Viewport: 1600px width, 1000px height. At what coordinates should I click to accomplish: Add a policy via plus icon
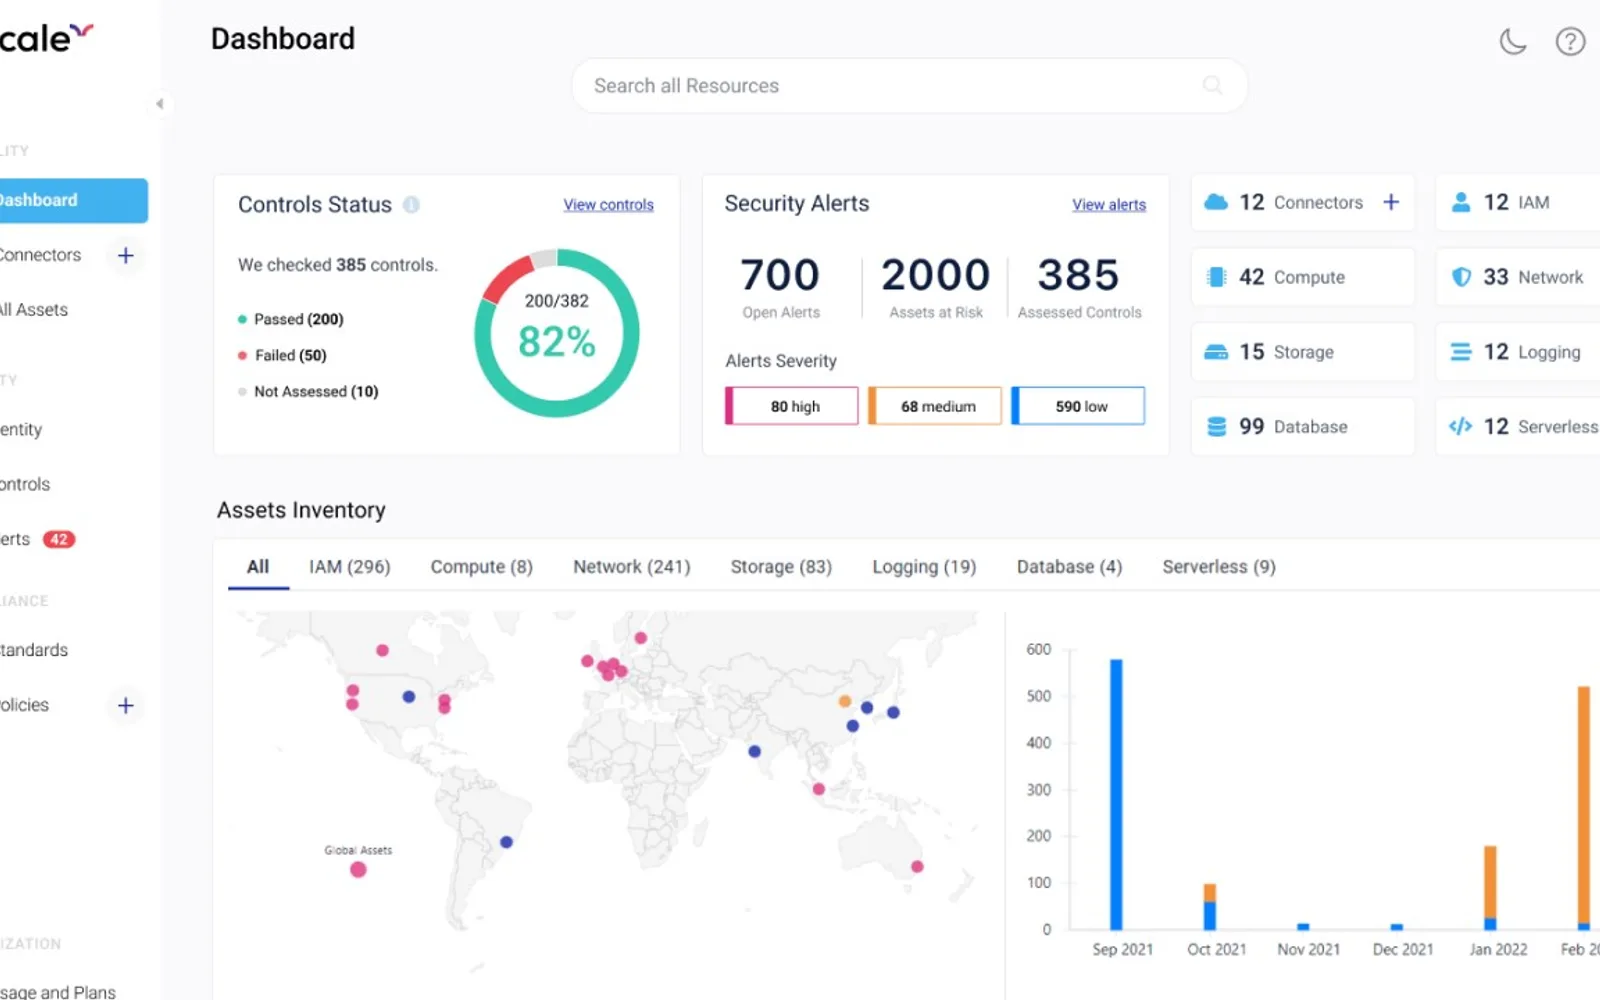pos(125,705)
